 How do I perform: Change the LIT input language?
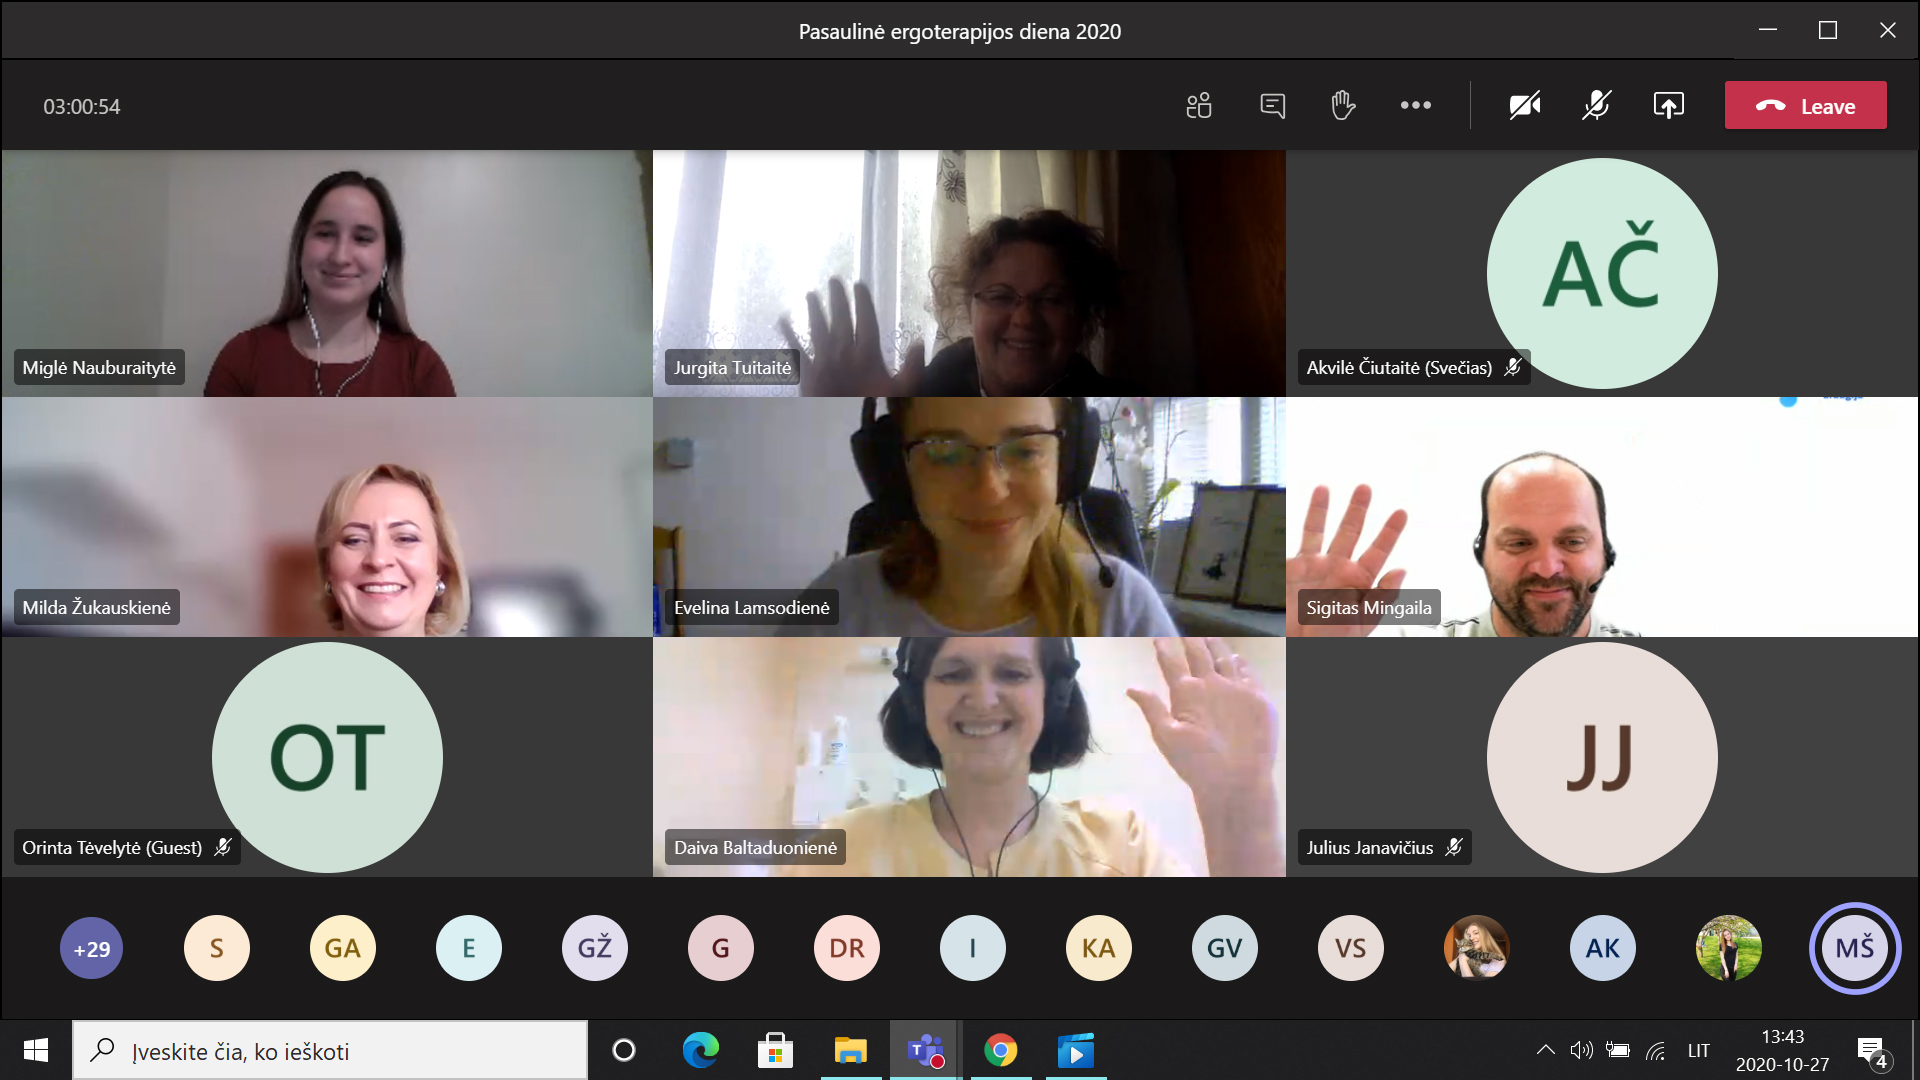1699,1050
